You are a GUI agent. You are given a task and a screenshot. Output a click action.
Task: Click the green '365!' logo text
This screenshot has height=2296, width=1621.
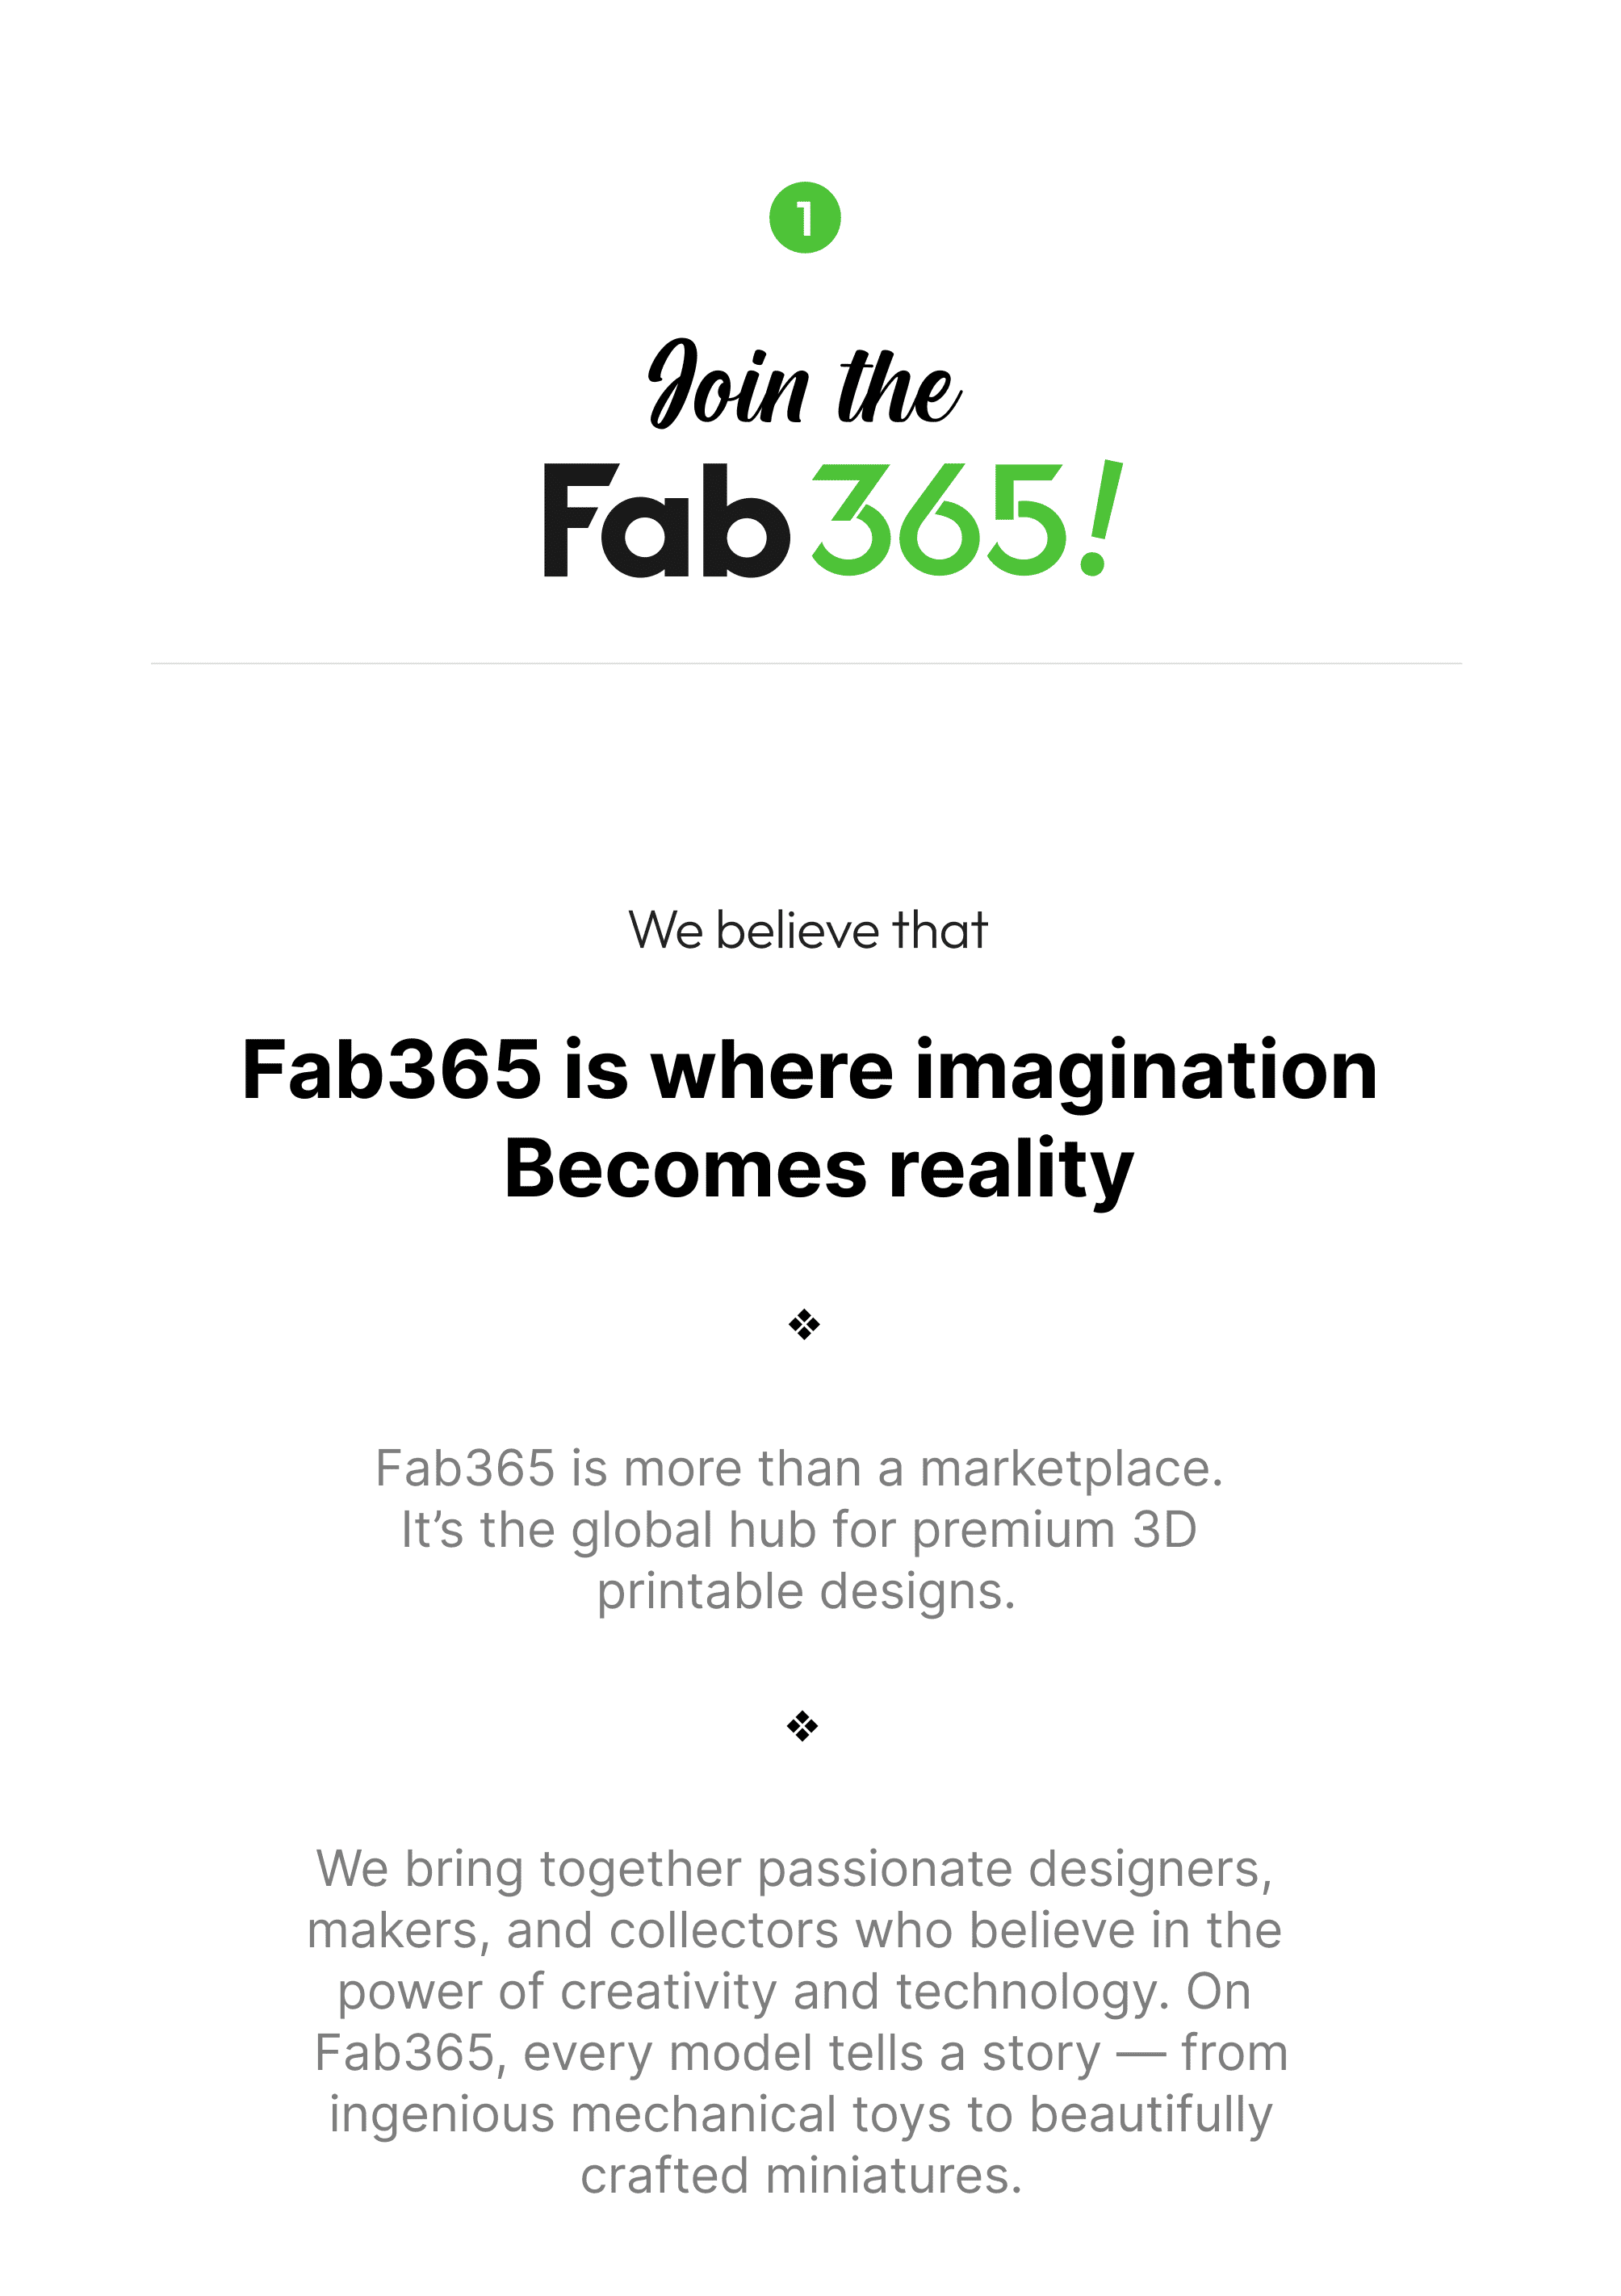[x=940, y=522]
